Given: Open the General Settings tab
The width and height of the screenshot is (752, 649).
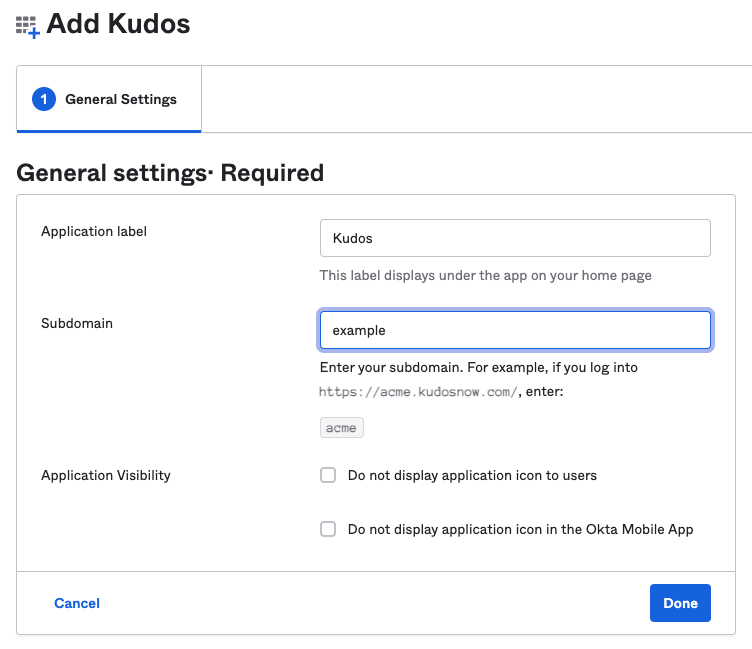Looking at the screenshot, I should pyautogui.click(x=109, y=99).
